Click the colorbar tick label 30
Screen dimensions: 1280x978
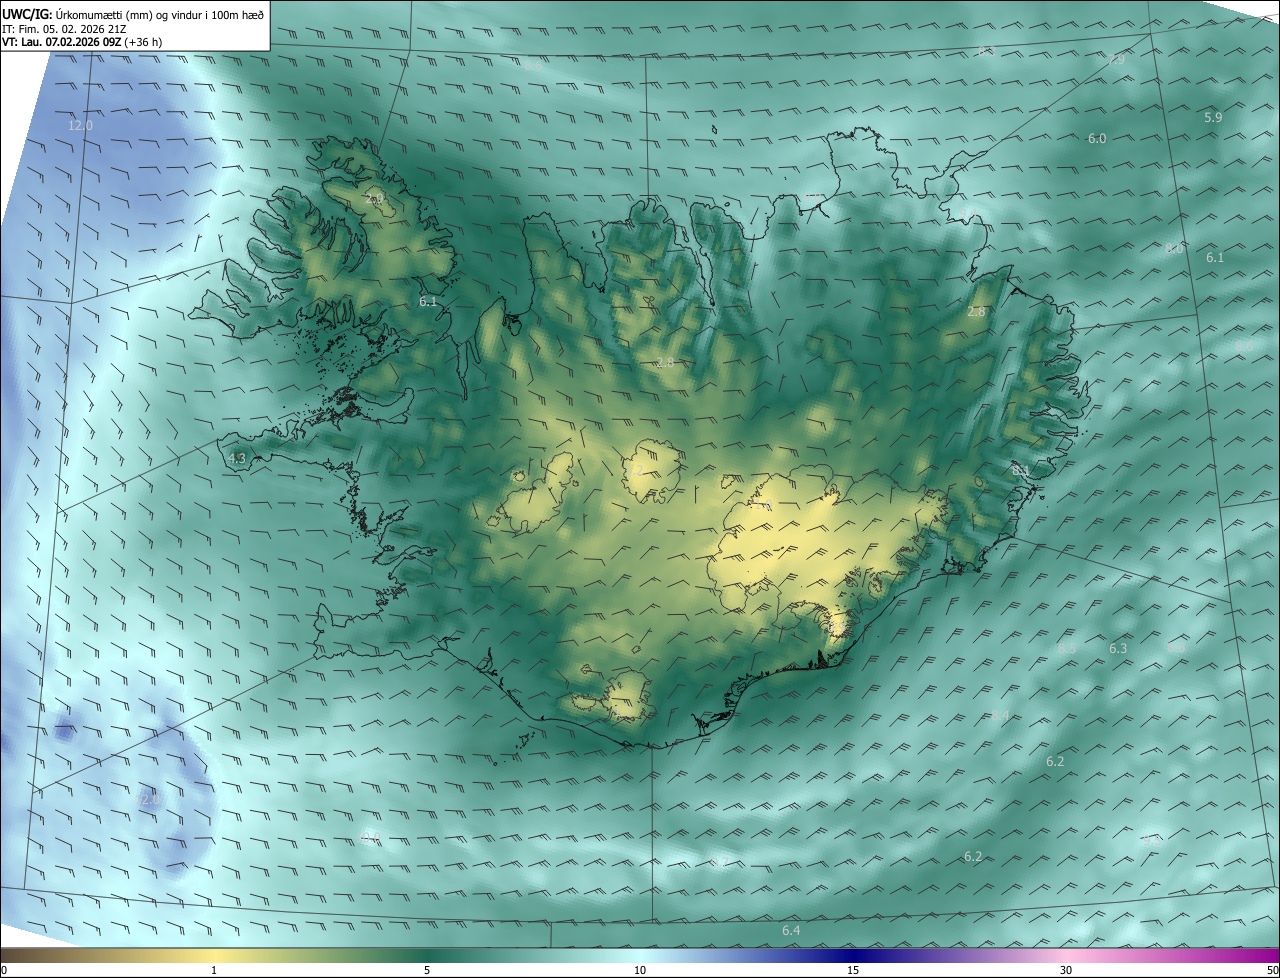coord(1066,970)
